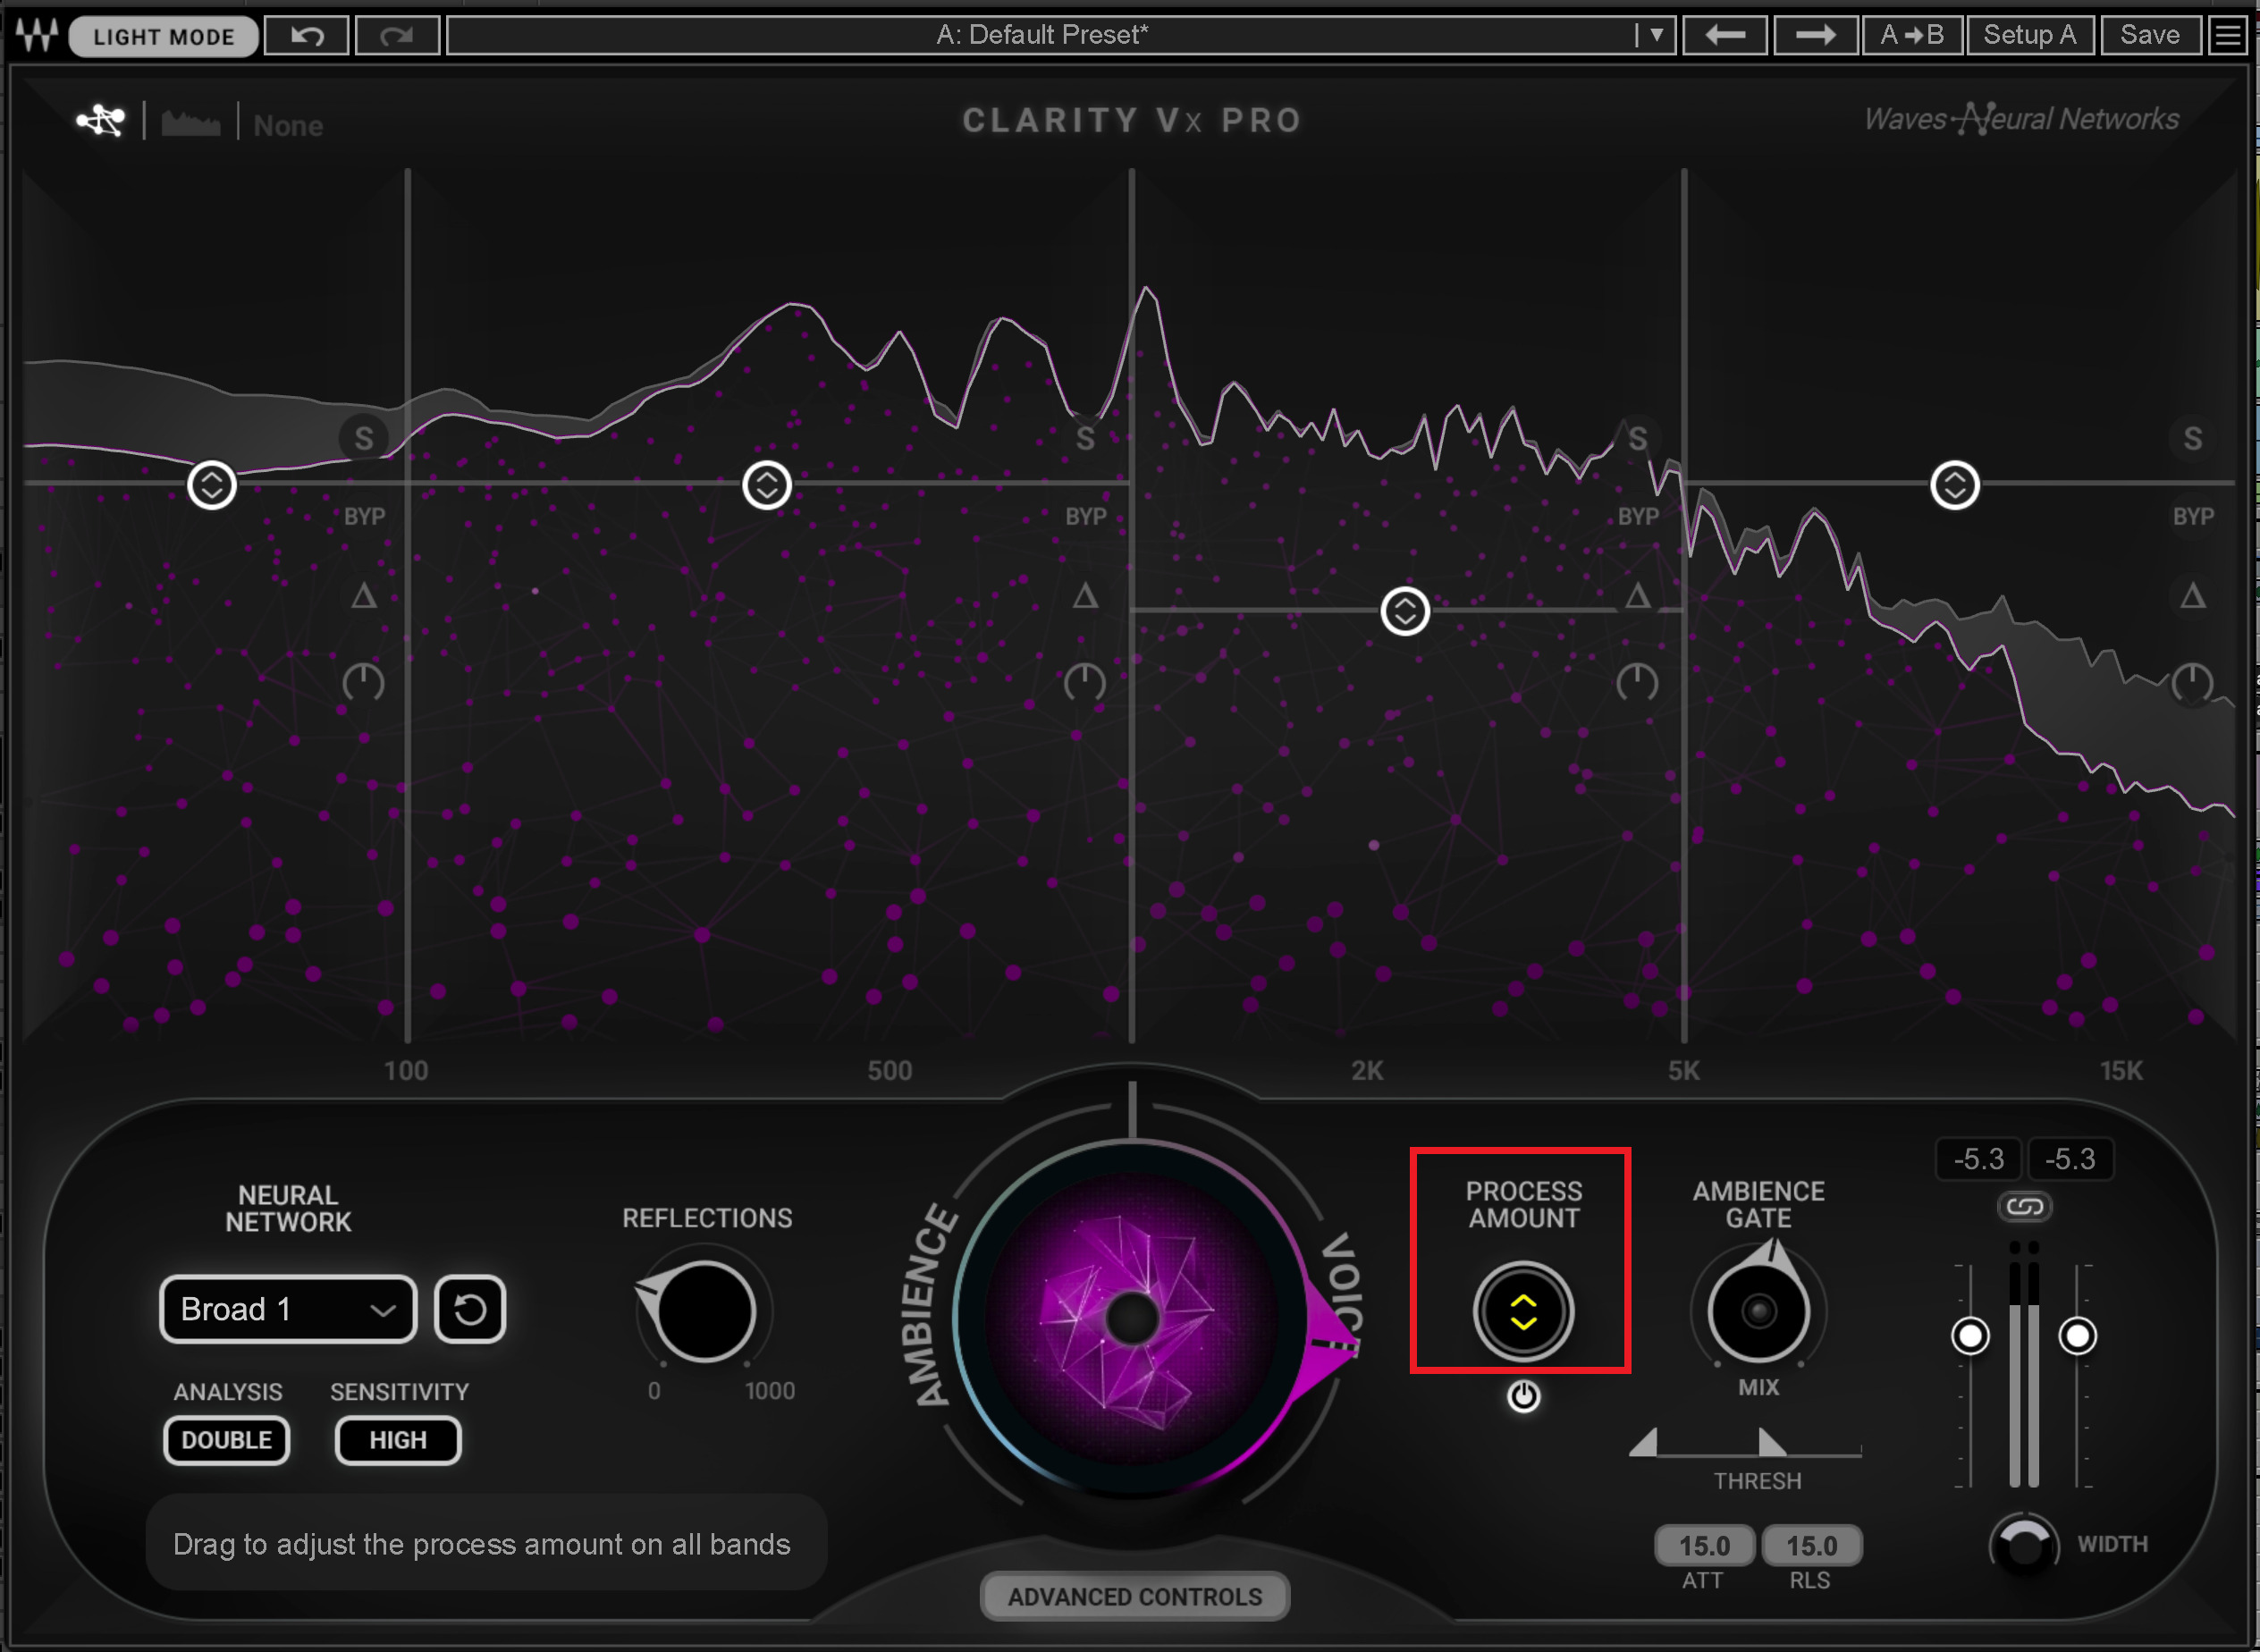
Task: Toggle delta listen on the lowest band
Action: pyautogui.click(x=364, y=597)
